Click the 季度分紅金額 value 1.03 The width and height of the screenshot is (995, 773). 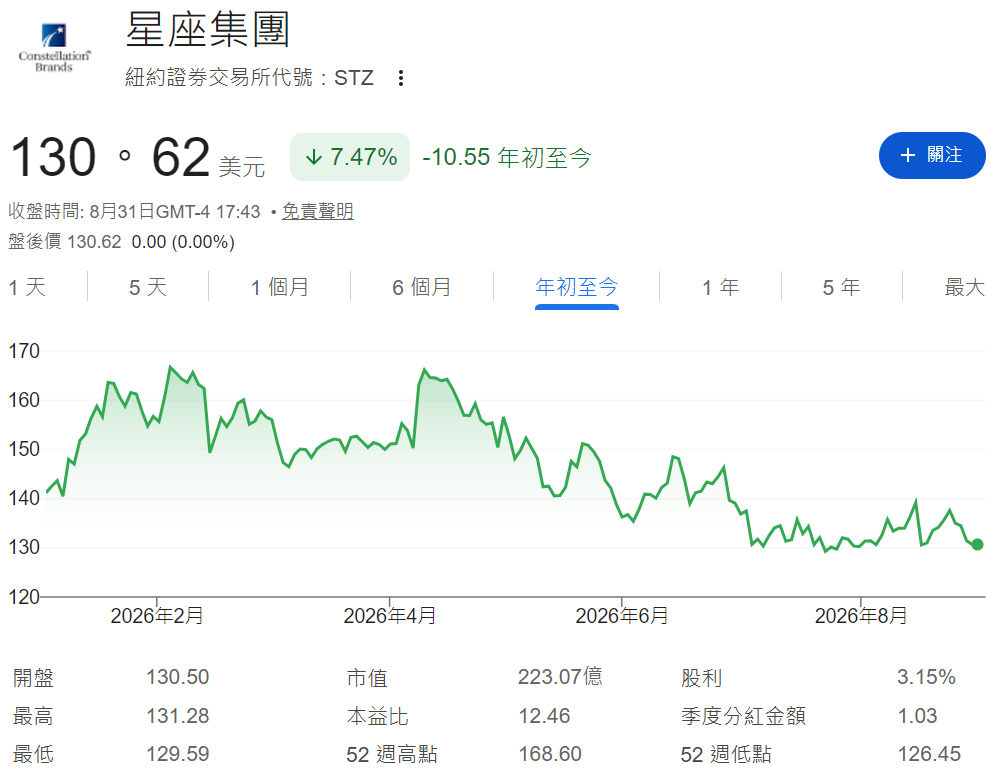tap(918, 716)
